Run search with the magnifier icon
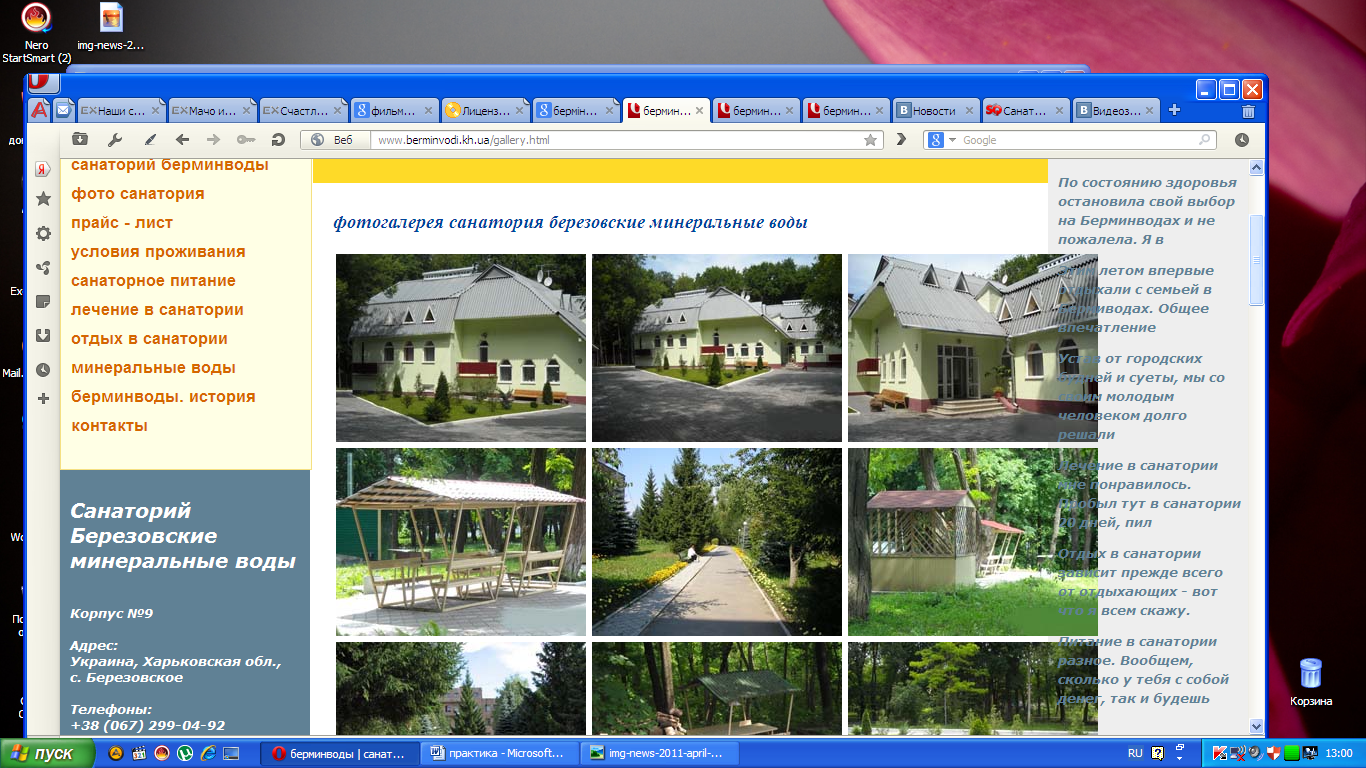This screenshot has width=1366, height=768. click(1204, 140)
